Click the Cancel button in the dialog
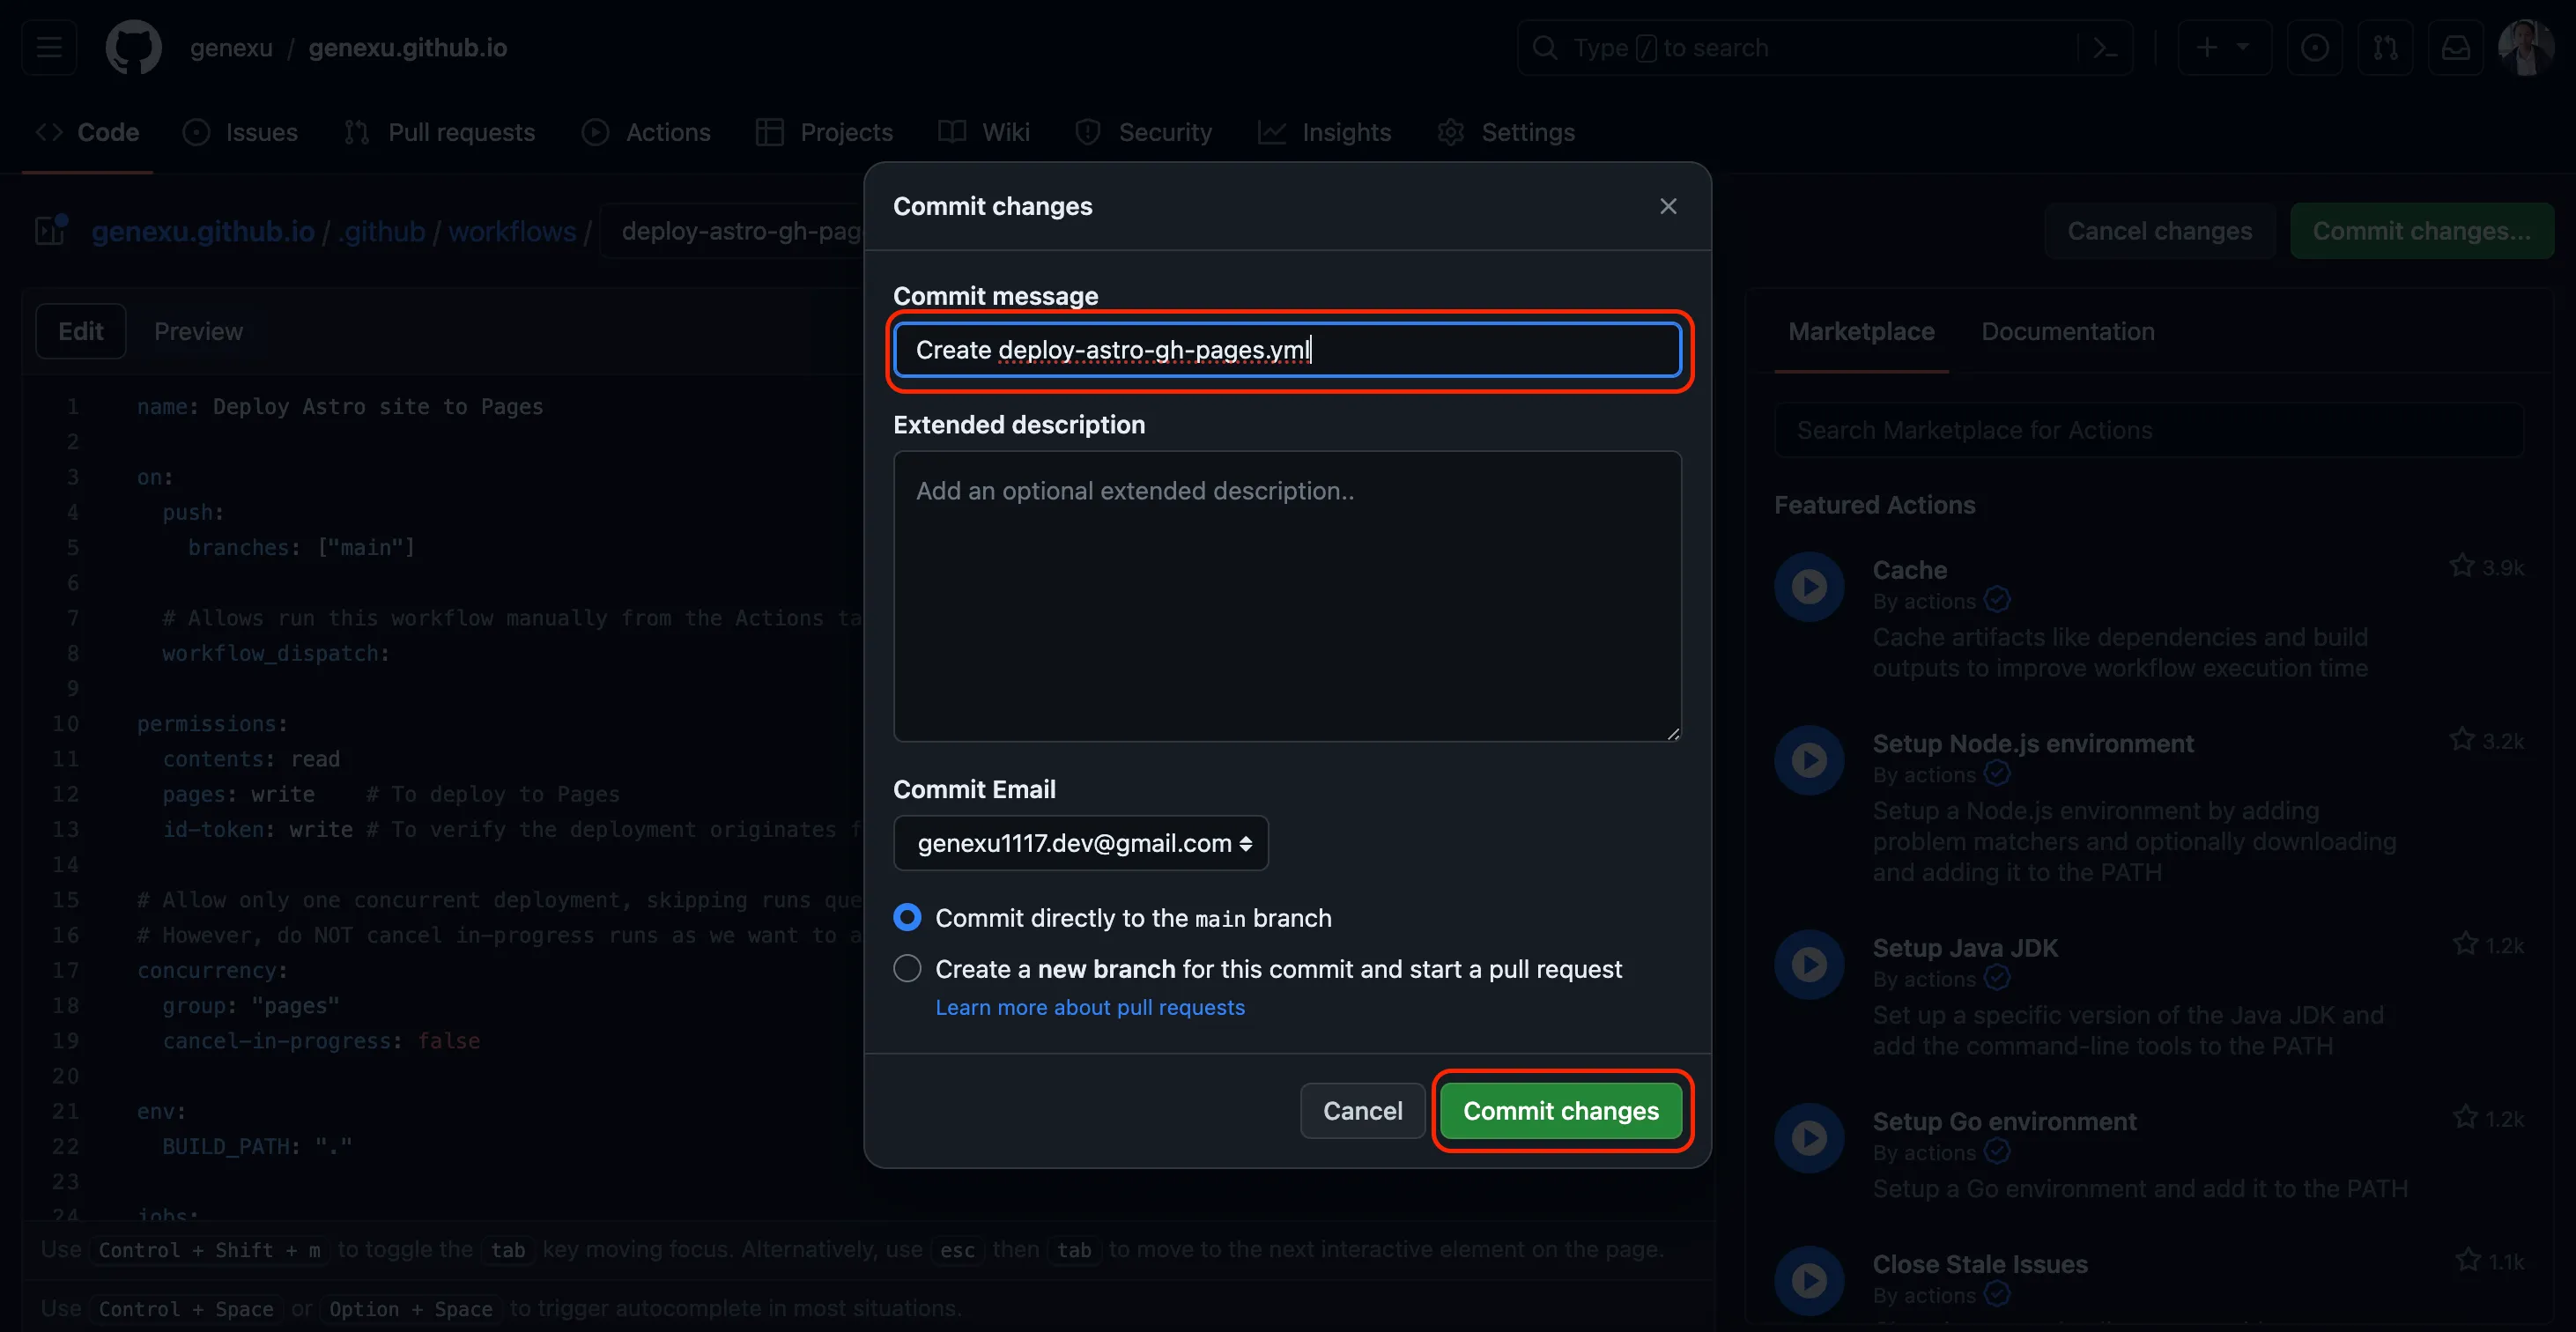Image resolution: width=2576 pixels, height=1332 pixels. click(x=1362, y=1110)
